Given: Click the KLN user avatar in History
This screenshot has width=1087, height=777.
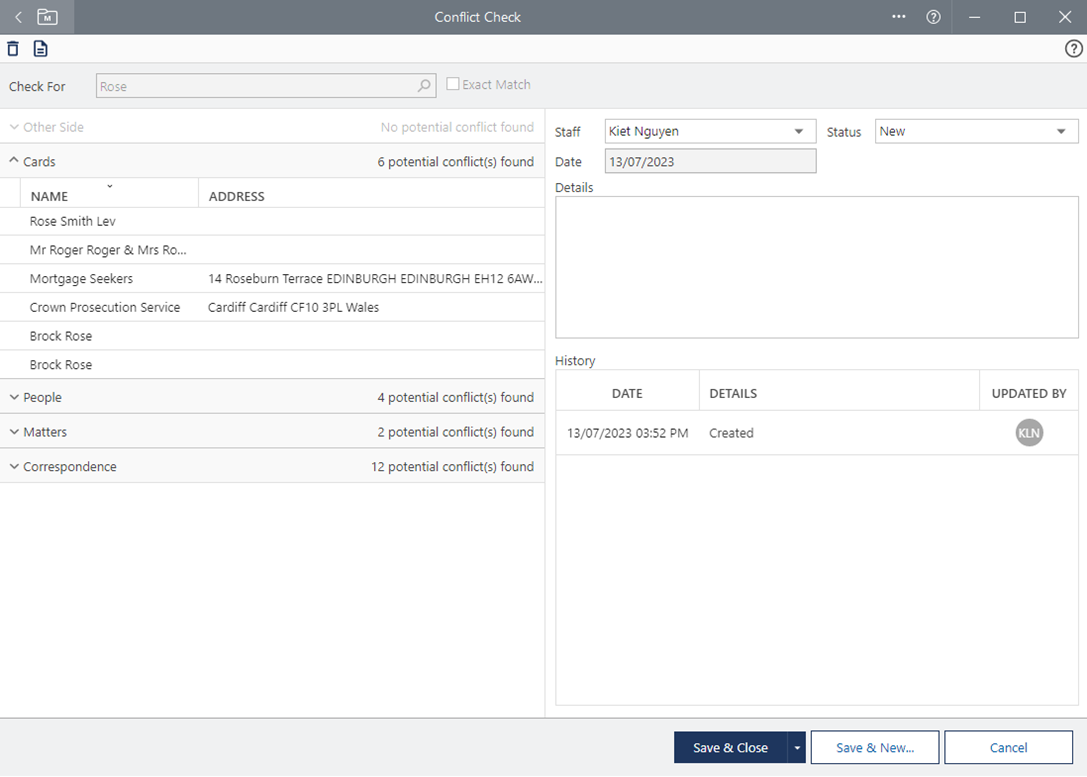Looking at the screenshot, I should [x=1029, y=433].
